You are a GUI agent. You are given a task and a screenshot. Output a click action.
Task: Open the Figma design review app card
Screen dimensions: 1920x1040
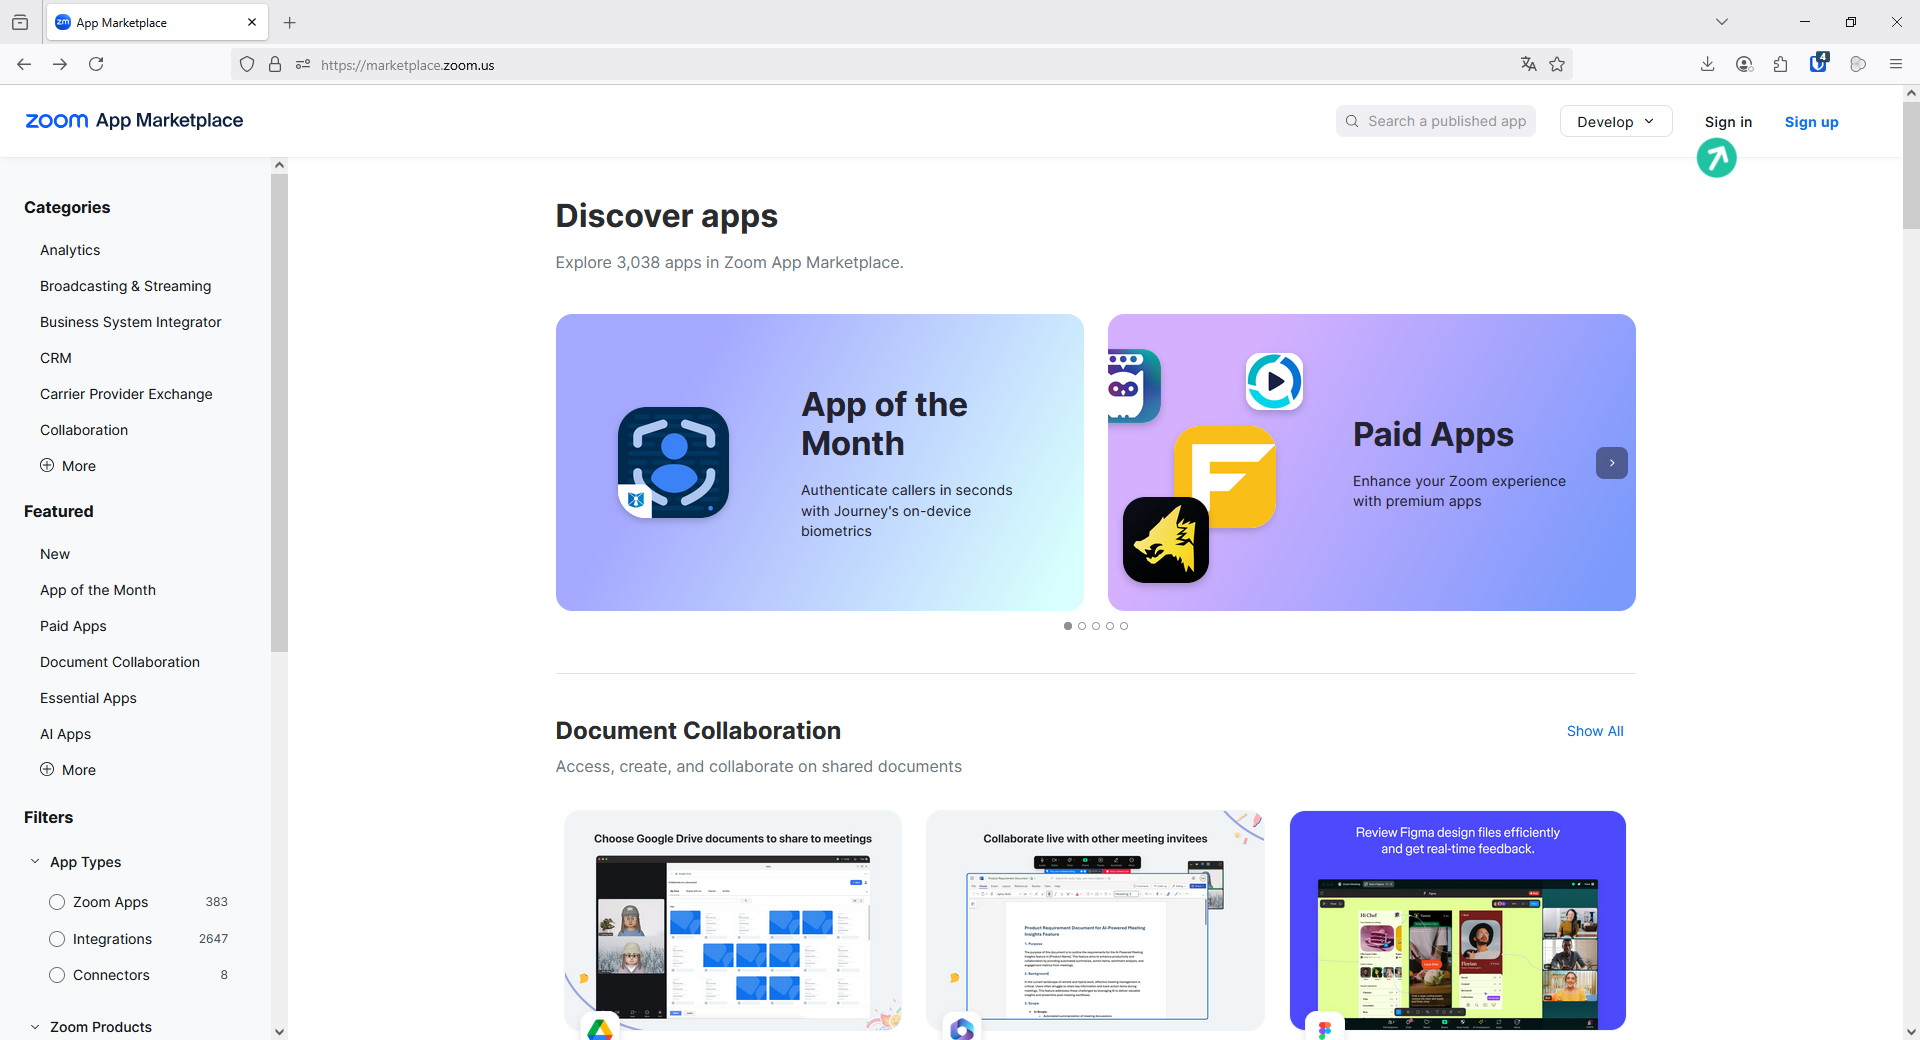click(1458, 920)
